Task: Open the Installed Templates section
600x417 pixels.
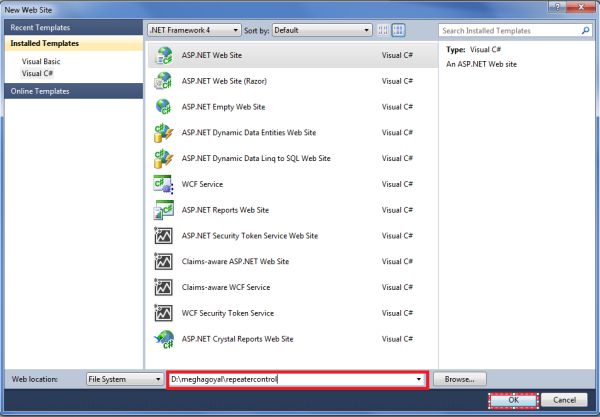Action: coord(73,43)
